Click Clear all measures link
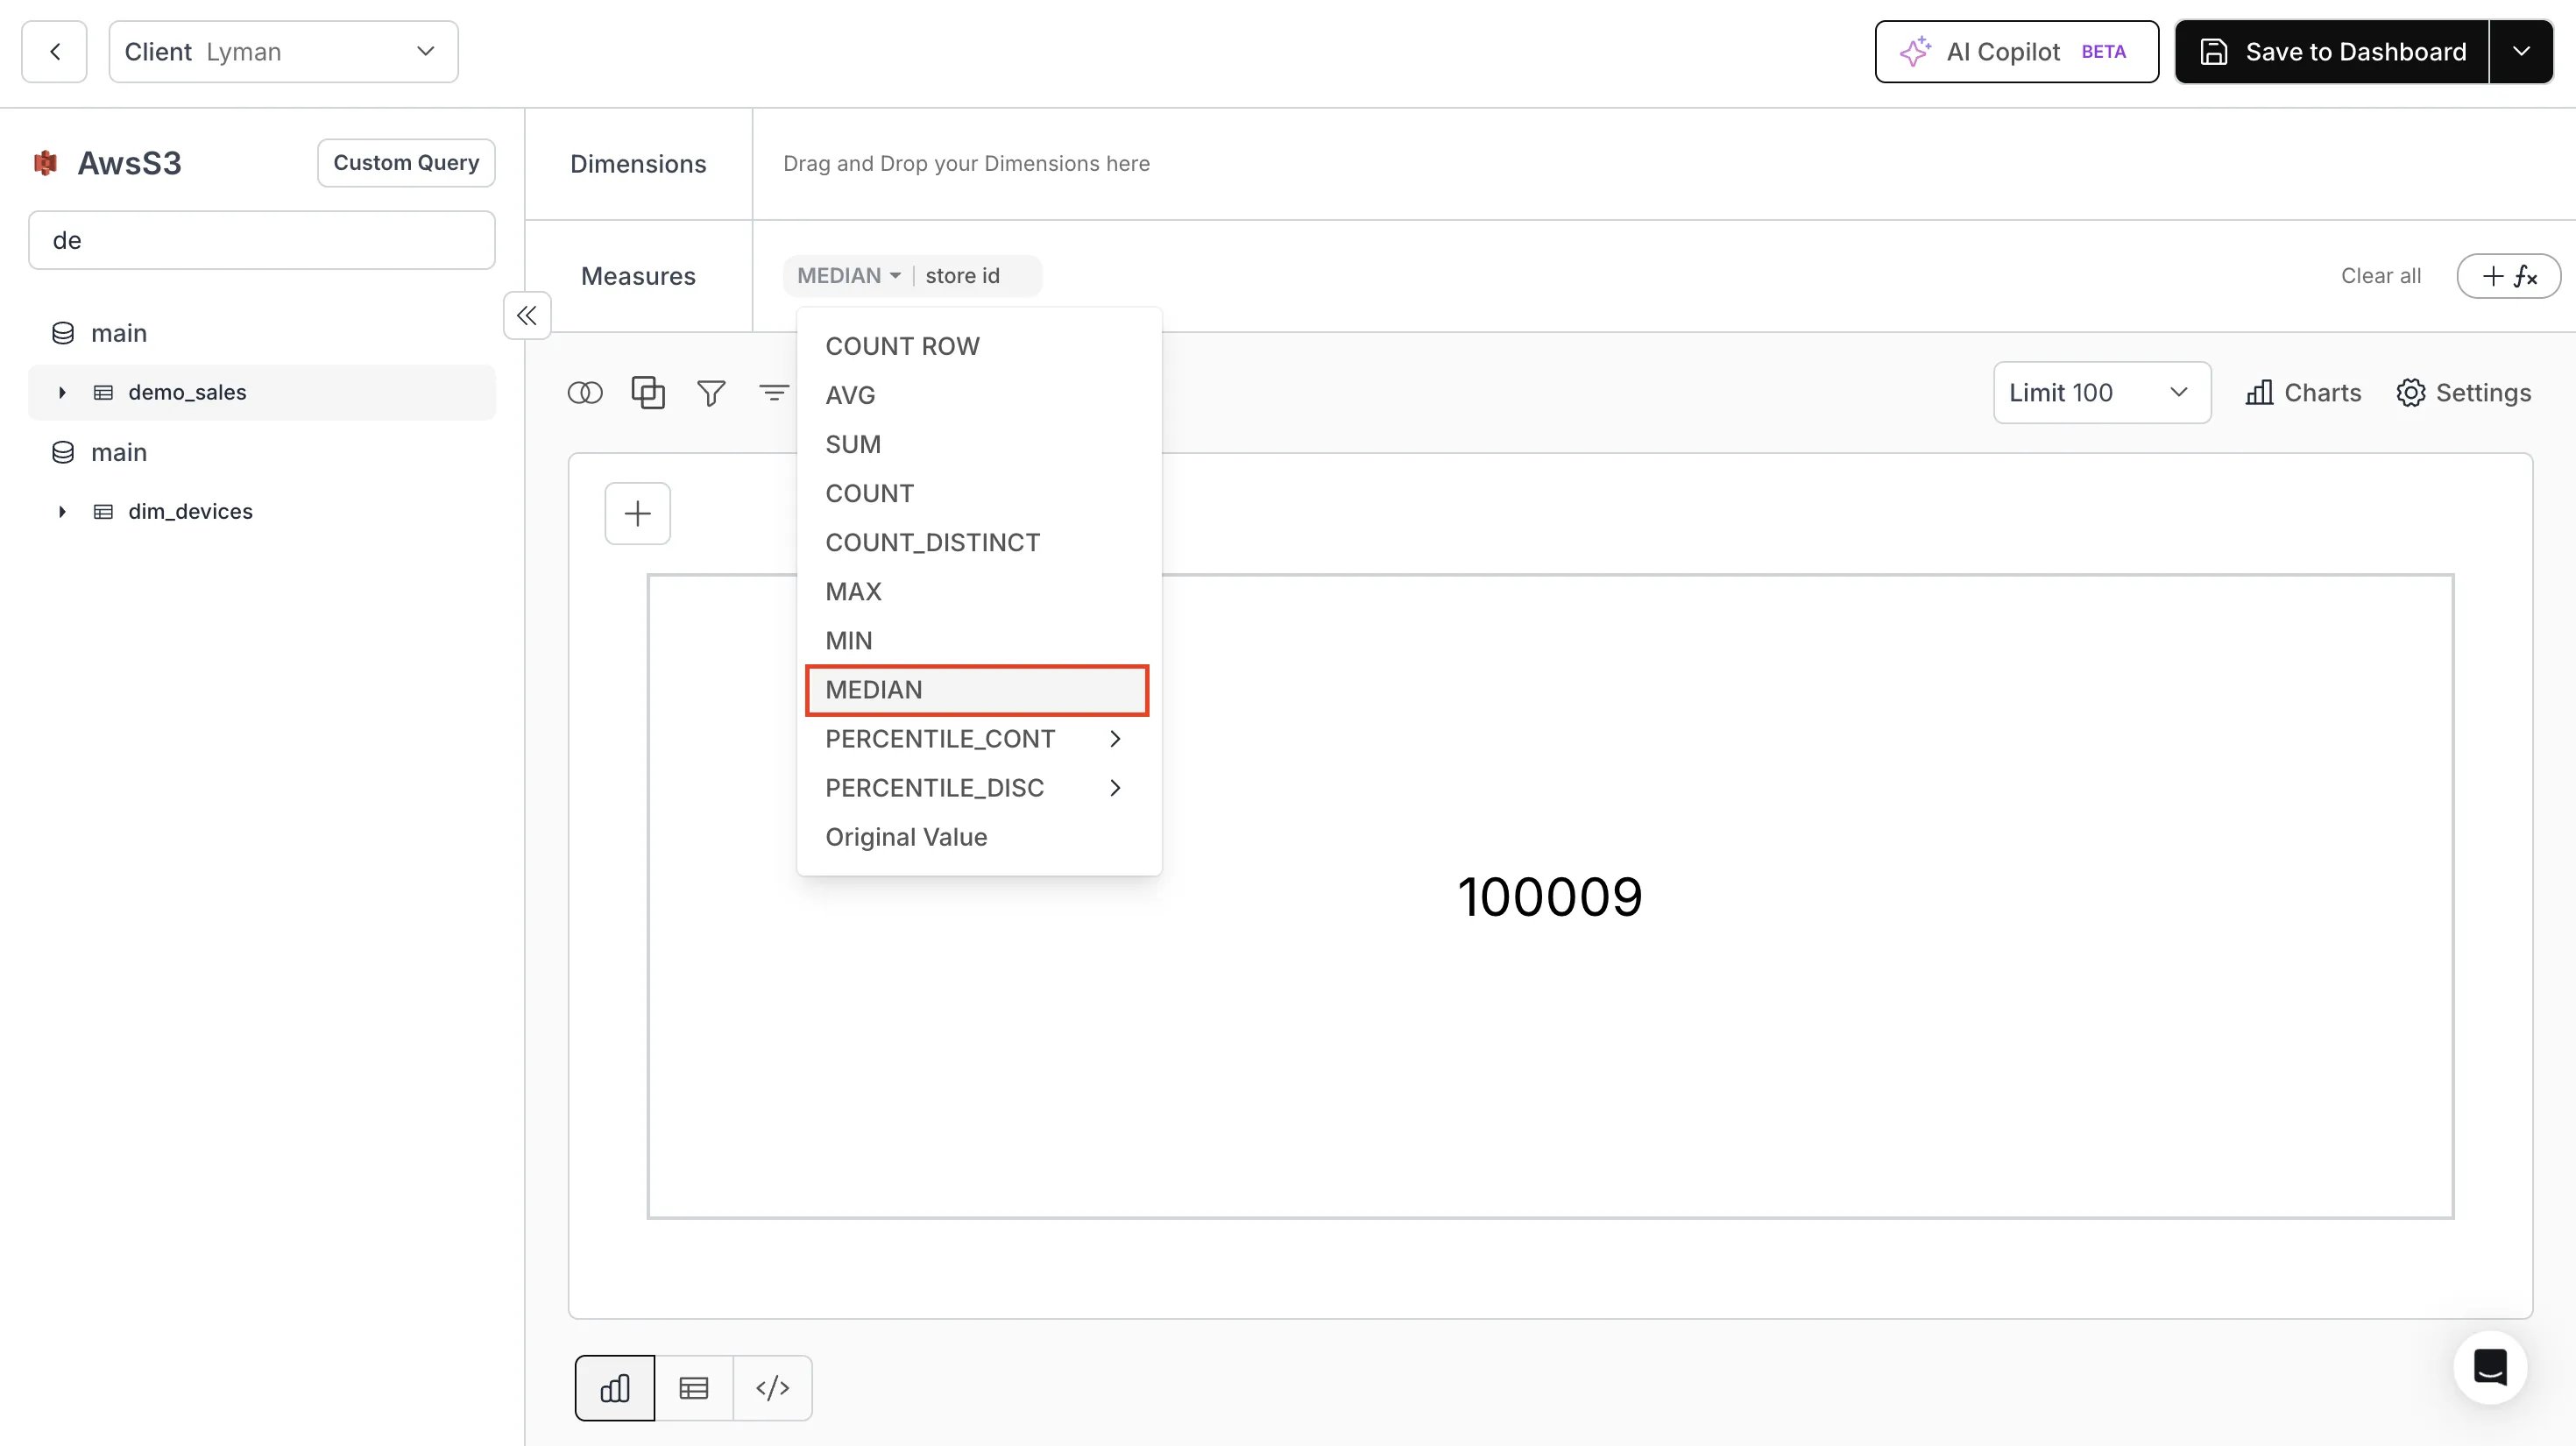This screenshot has height=1446, width=2576. 2381,276
